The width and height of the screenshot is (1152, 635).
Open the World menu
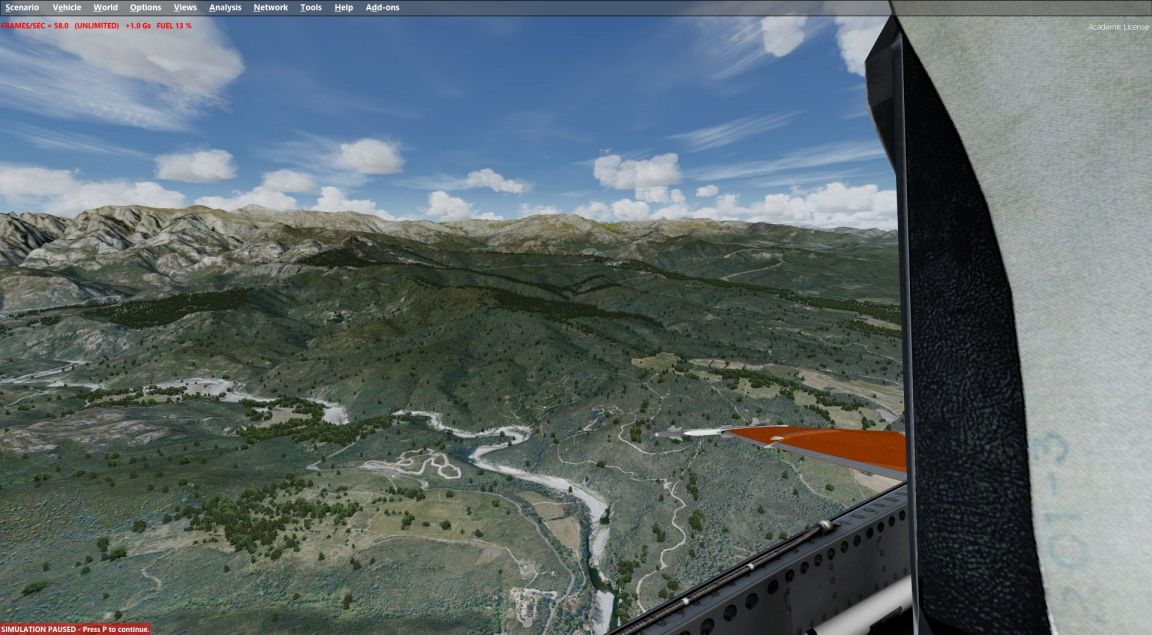[105, 7]
